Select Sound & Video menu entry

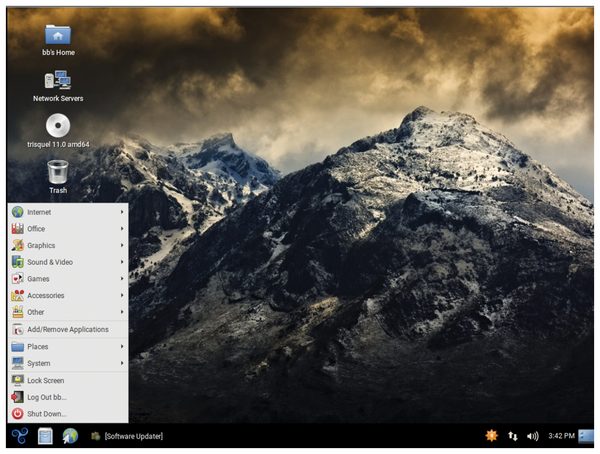[x=68, y=262]
